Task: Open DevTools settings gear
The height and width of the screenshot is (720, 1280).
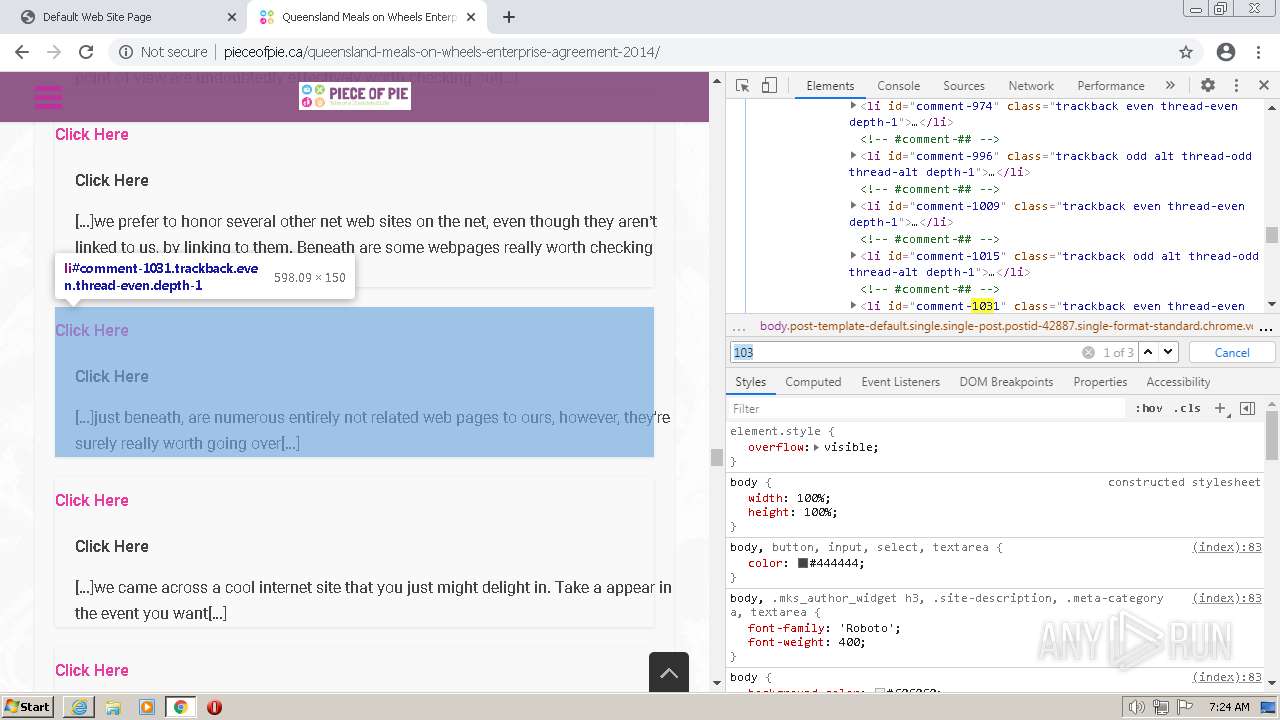Action: tap(1208, 86)
